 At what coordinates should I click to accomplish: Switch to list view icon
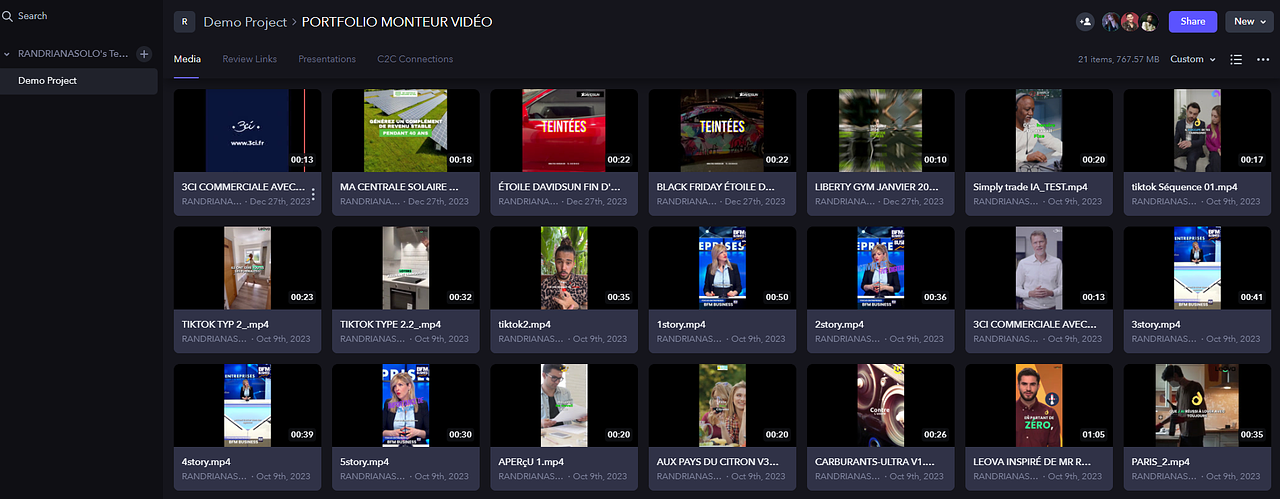(x=1236, y=59)
